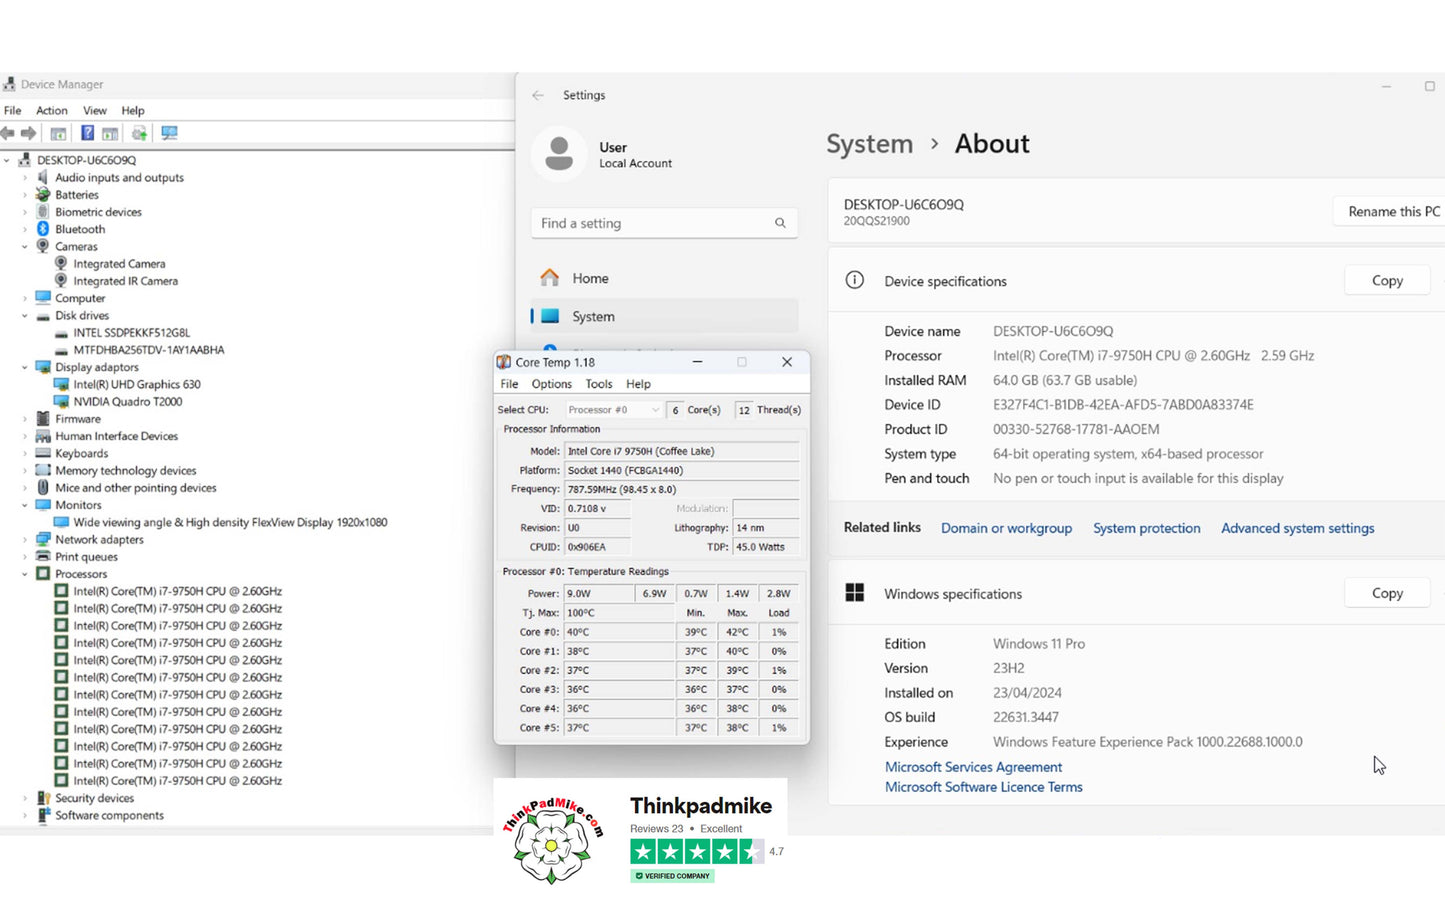Click the Show/Hide Console Tree toolbar icon
The height and width of the screenshot is (908, 1445).
point(59,133)
